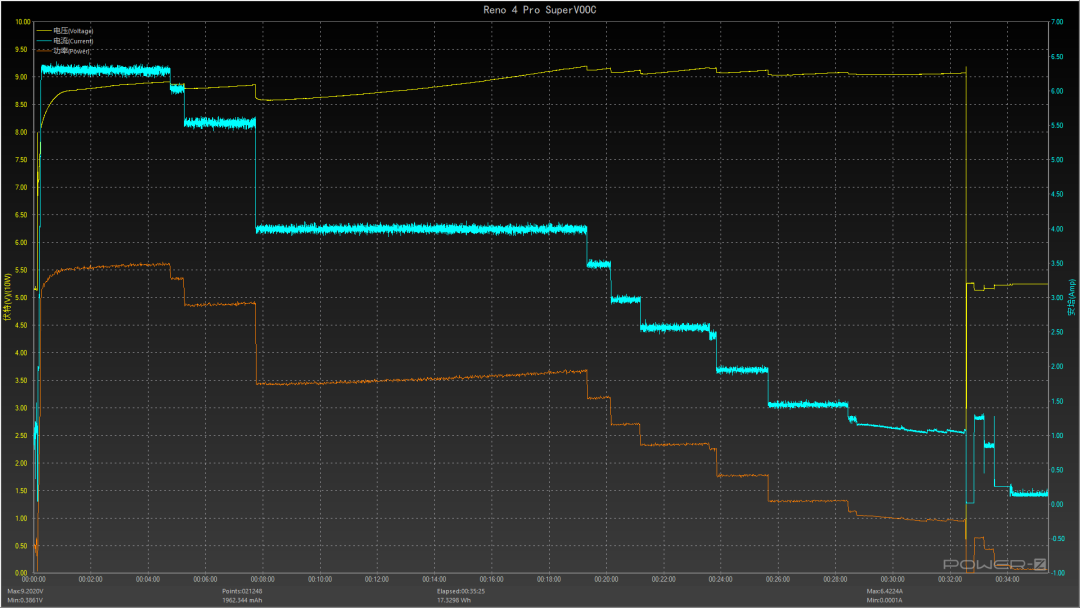
Task: Click the 10.00 label on the voltage axis
Action: (x=22, y=22)
